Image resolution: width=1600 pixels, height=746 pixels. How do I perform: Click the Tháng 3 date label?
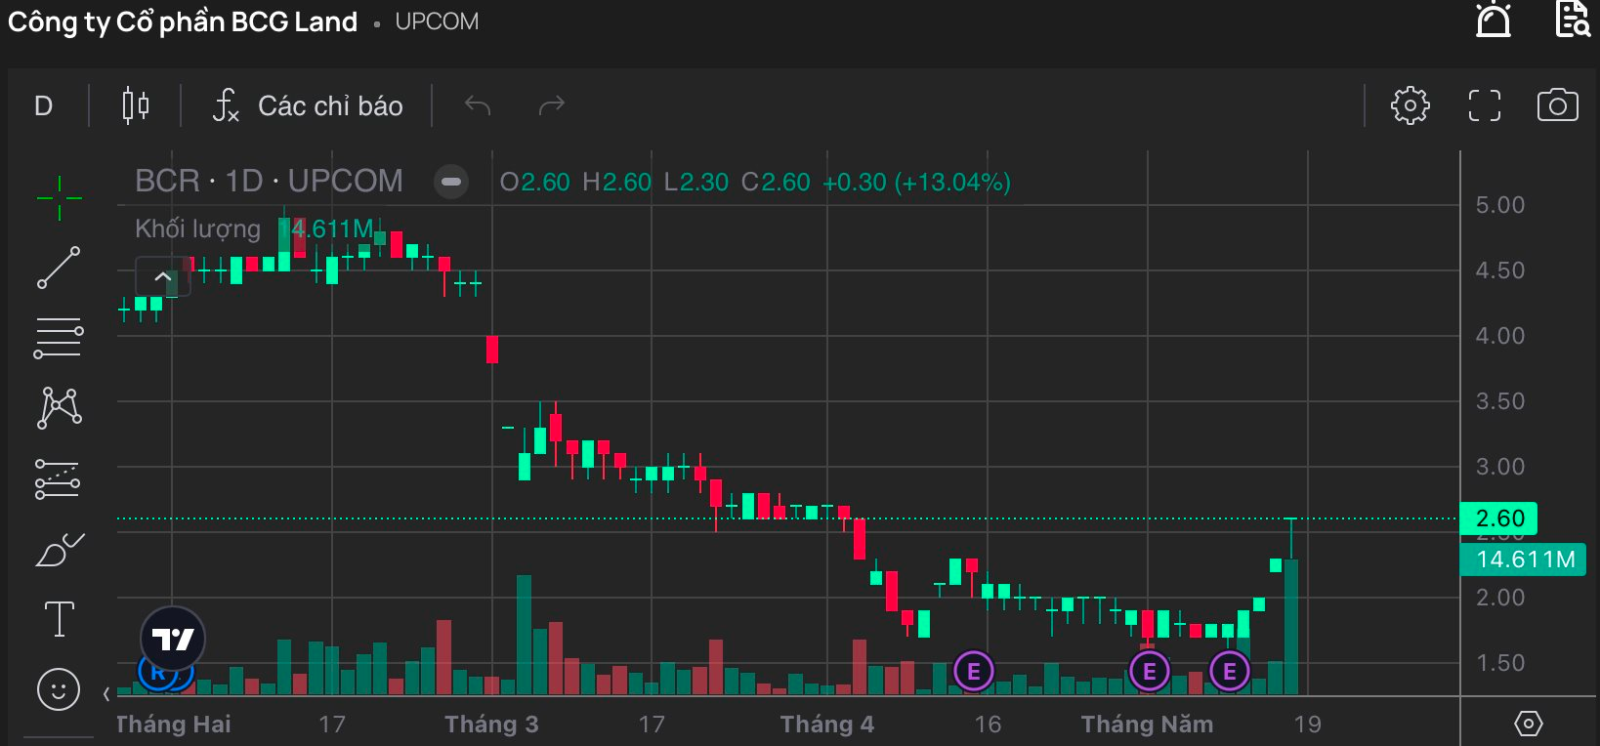point(491,724)
